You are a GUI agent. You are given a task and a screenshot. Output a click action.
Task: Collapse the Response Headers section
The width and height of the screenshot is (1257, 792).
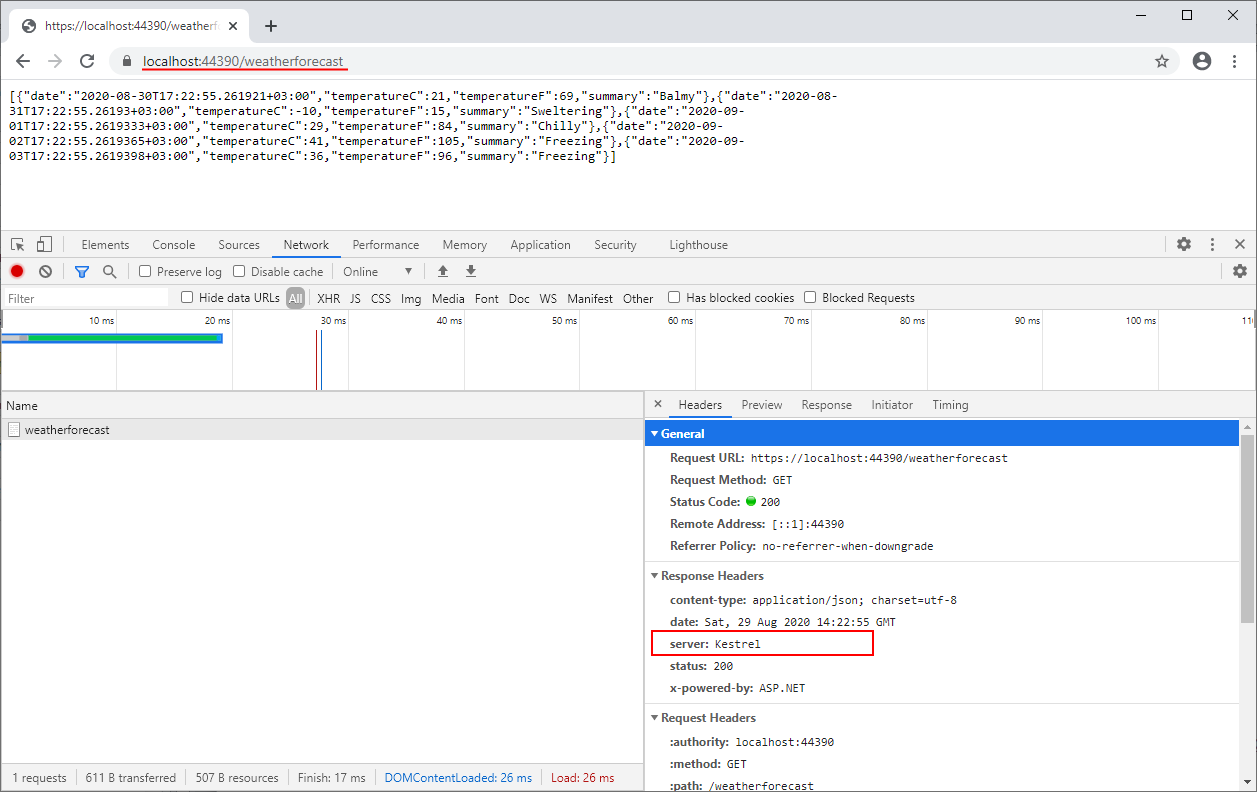(x=655, y=576)
